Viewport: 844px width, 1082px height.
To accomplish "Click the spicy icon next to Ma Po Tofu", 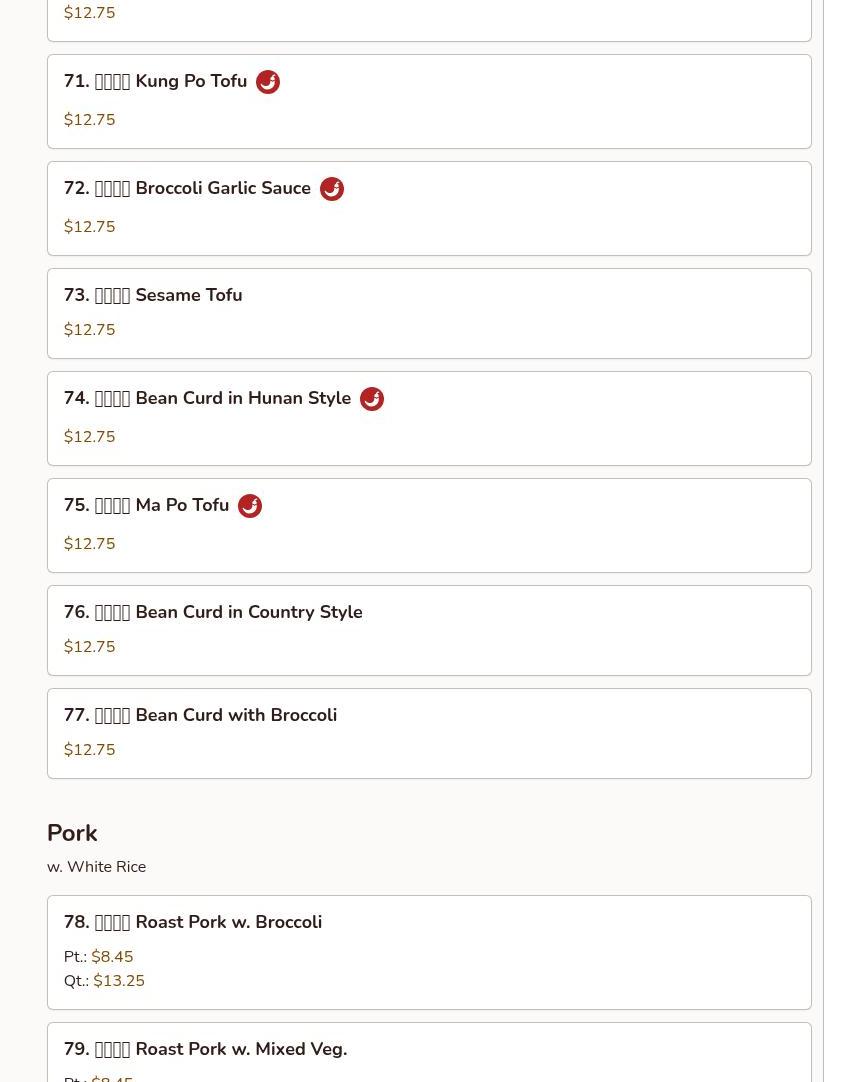I will pyautogui.click(x=250, y=506).
